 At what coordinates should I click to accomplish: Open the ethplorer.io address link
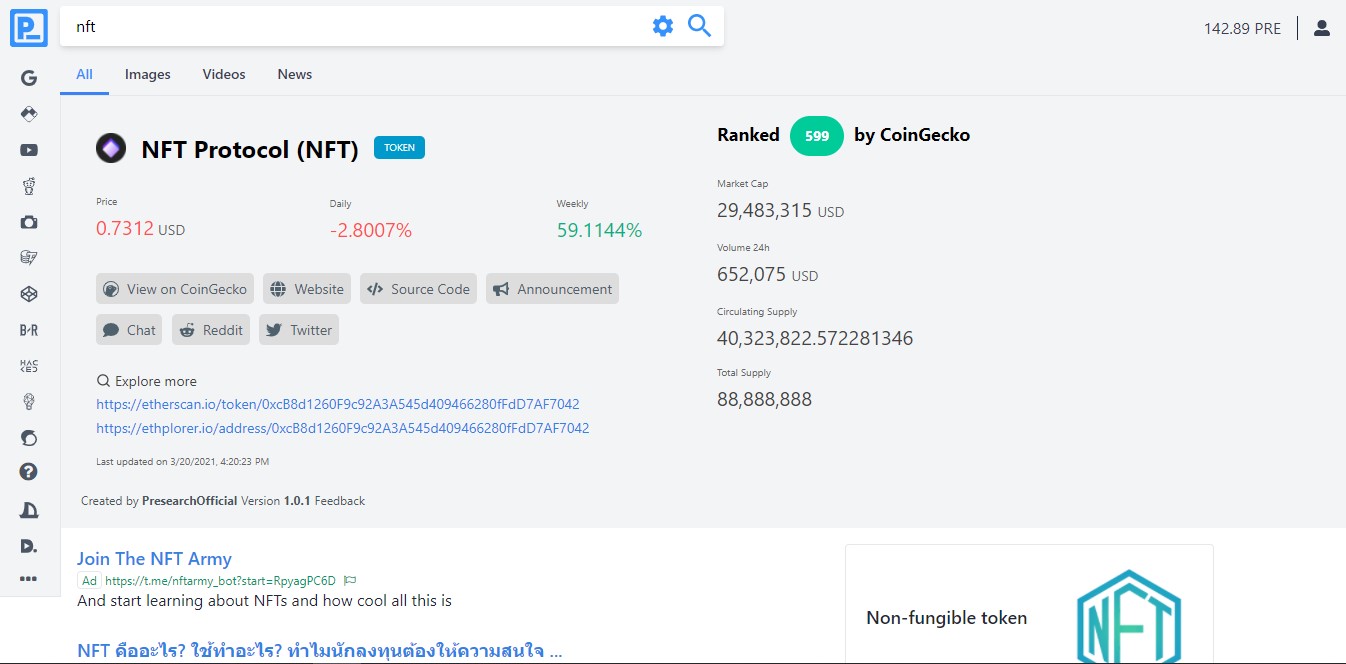click(343, 428)
